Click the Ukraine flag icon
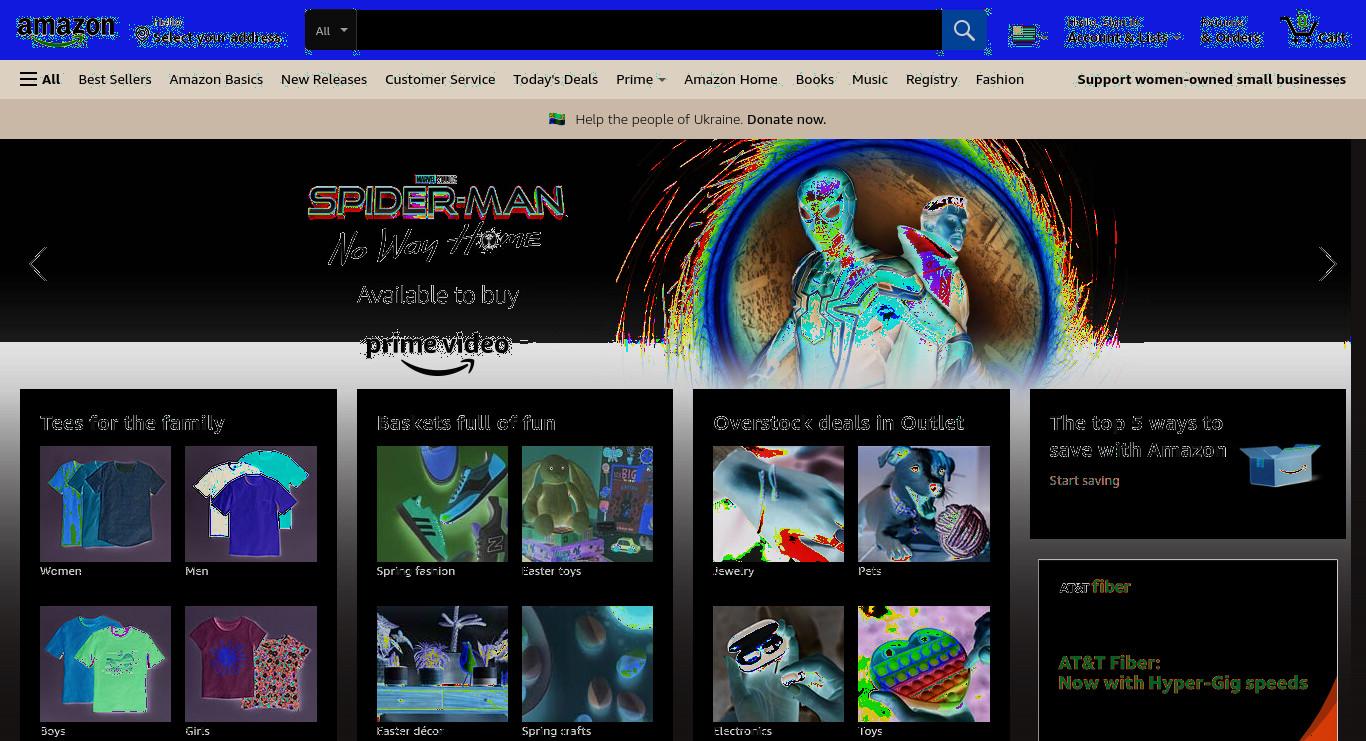1366x741 pixels. click(557, 119)
